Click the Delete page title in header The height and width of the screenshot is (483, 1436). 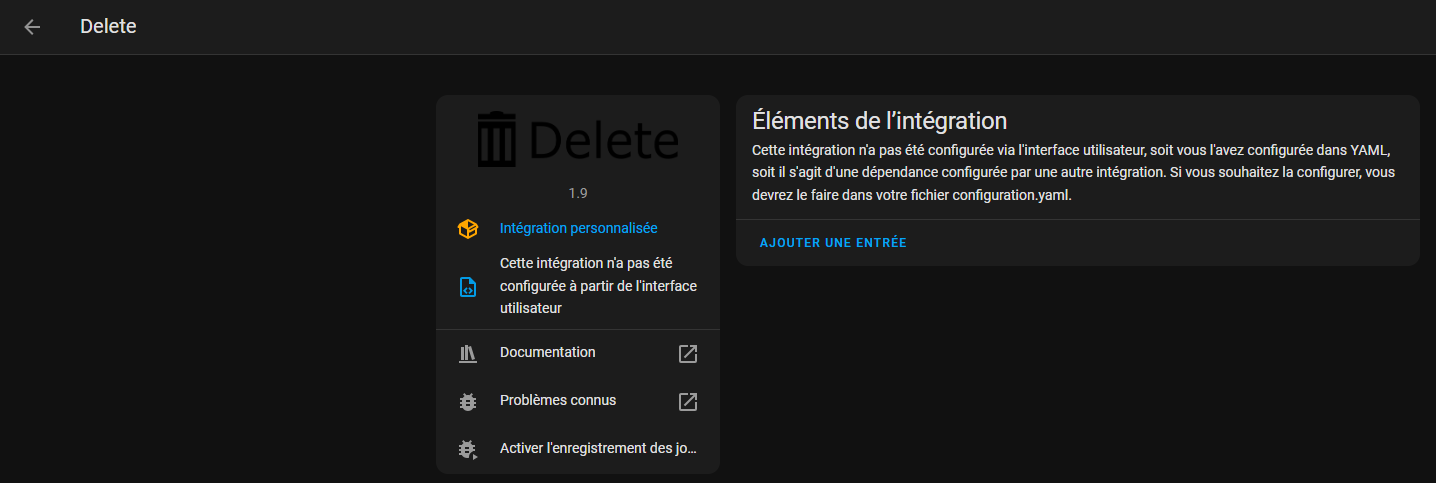[108, 27]
